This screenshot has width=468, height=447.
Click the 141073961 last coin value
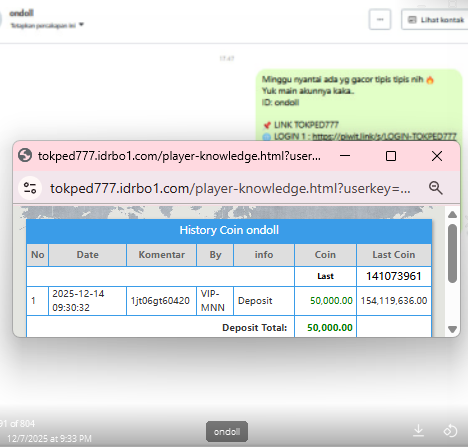tap(394, 276)
